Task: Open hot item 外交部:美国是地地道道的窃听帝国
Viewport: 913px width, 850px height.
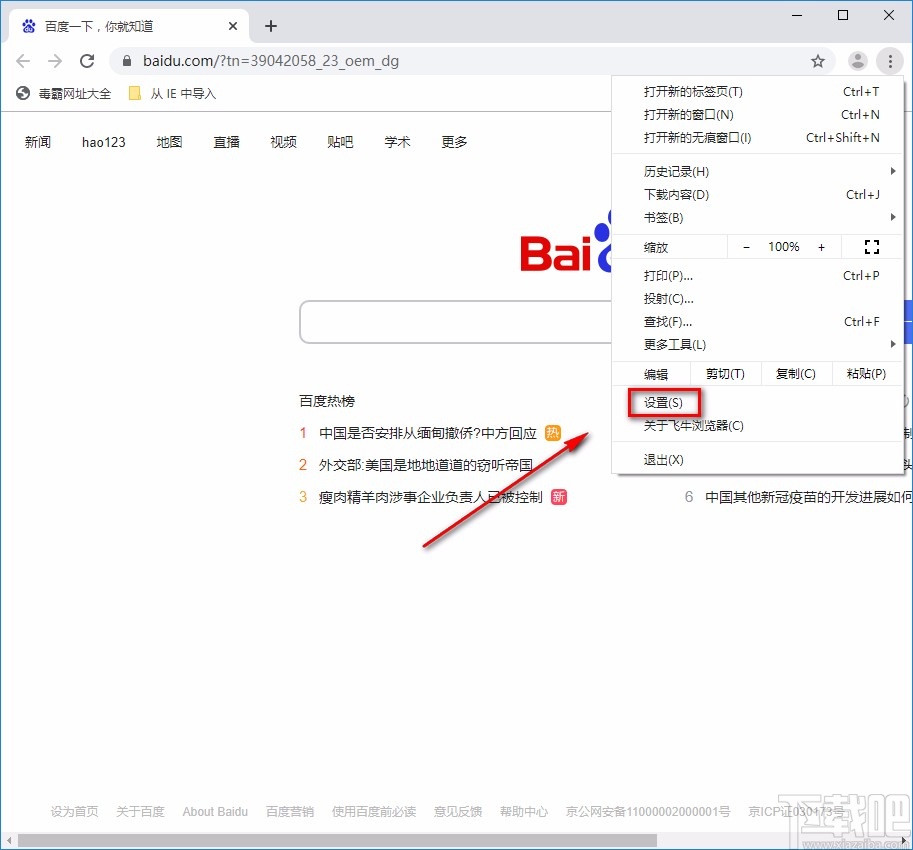Action: pos(426,465)
